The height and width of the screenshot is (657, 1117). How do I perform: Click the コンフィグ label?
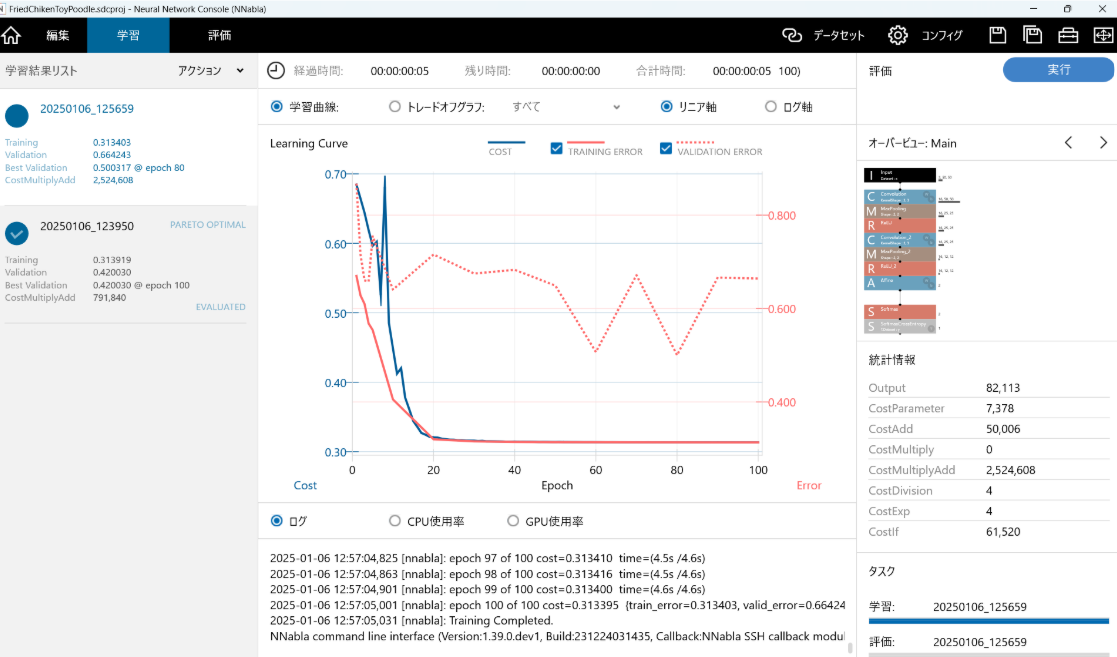point(942,36)
